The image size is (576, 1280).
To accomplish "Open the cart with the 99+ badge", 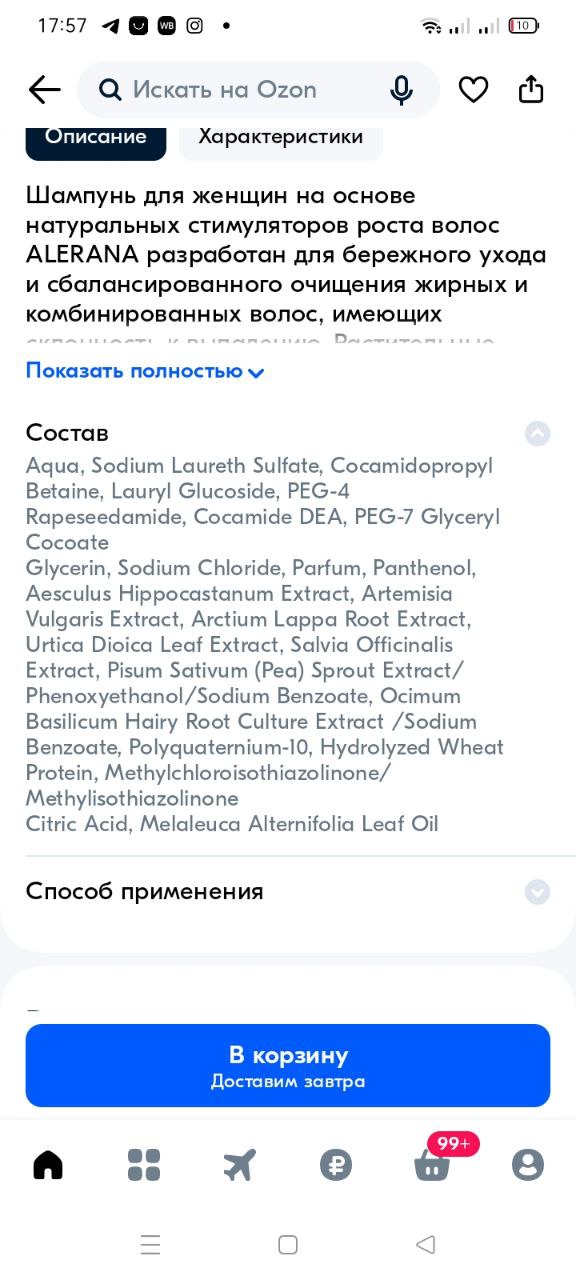I will (432, 1164).
